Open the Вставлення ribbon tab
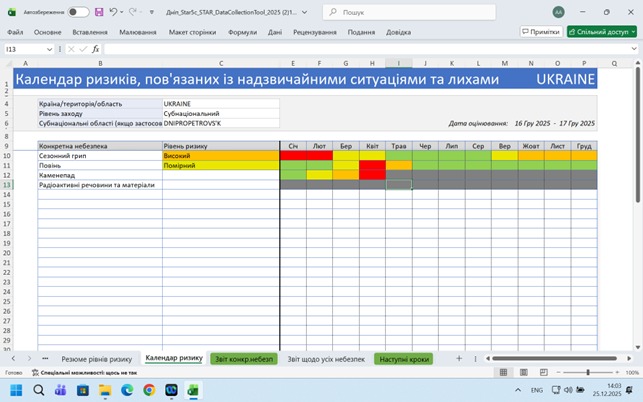The image size is (643, 402). tap(91, 31)
